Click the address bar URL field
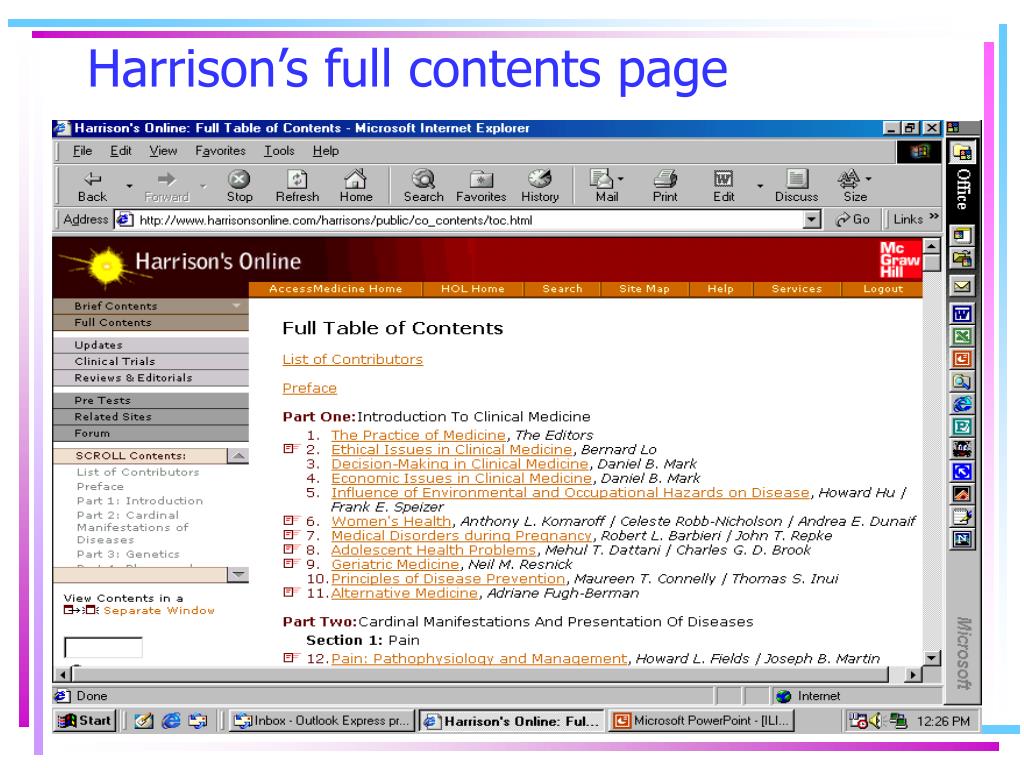The height and width of the screenshot is (768, 1024). (x=460, y=220)
